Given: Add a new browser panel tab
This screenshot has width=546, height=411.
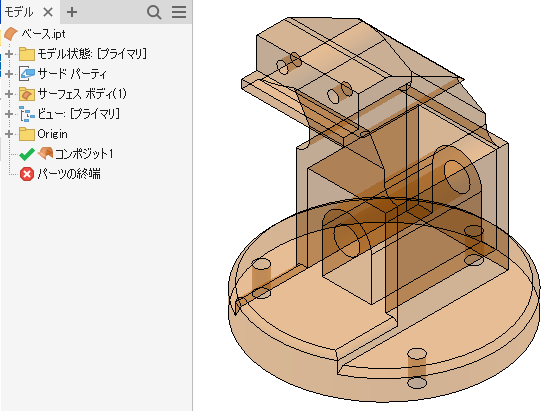Looking at the screenshot, I should point(72,12).
